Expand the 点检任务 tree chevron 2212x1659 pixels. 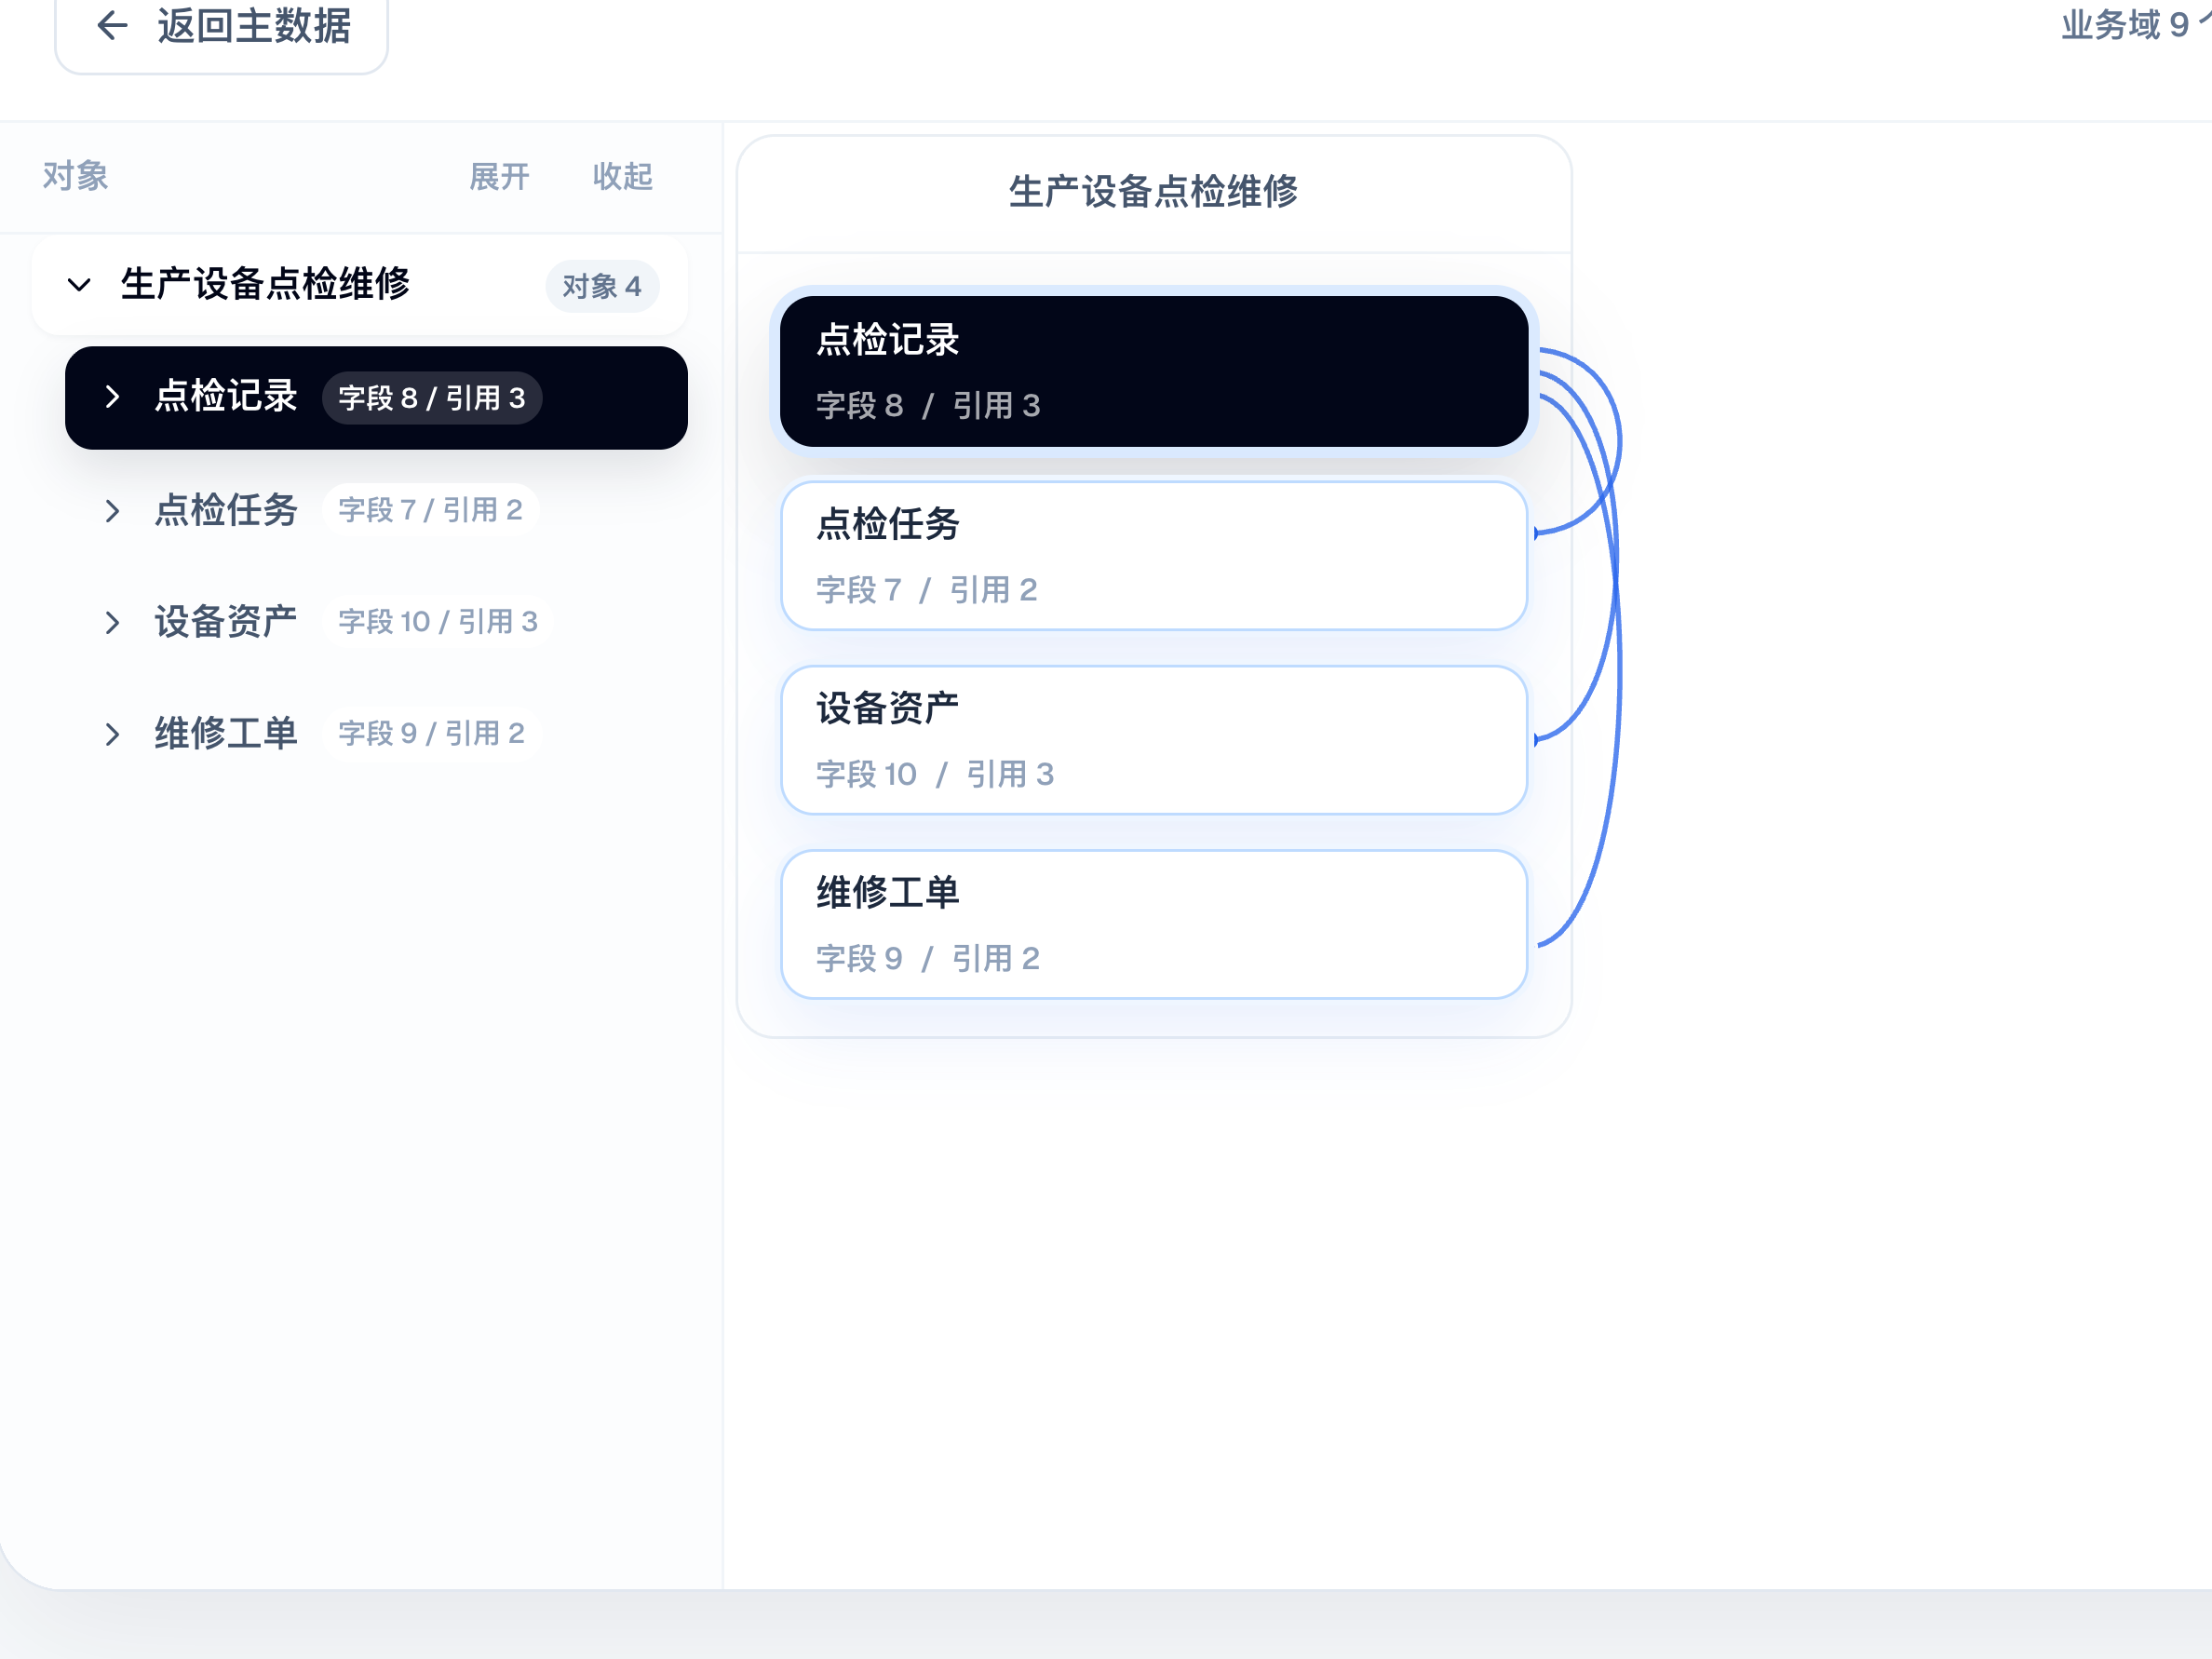click(112, 510)
